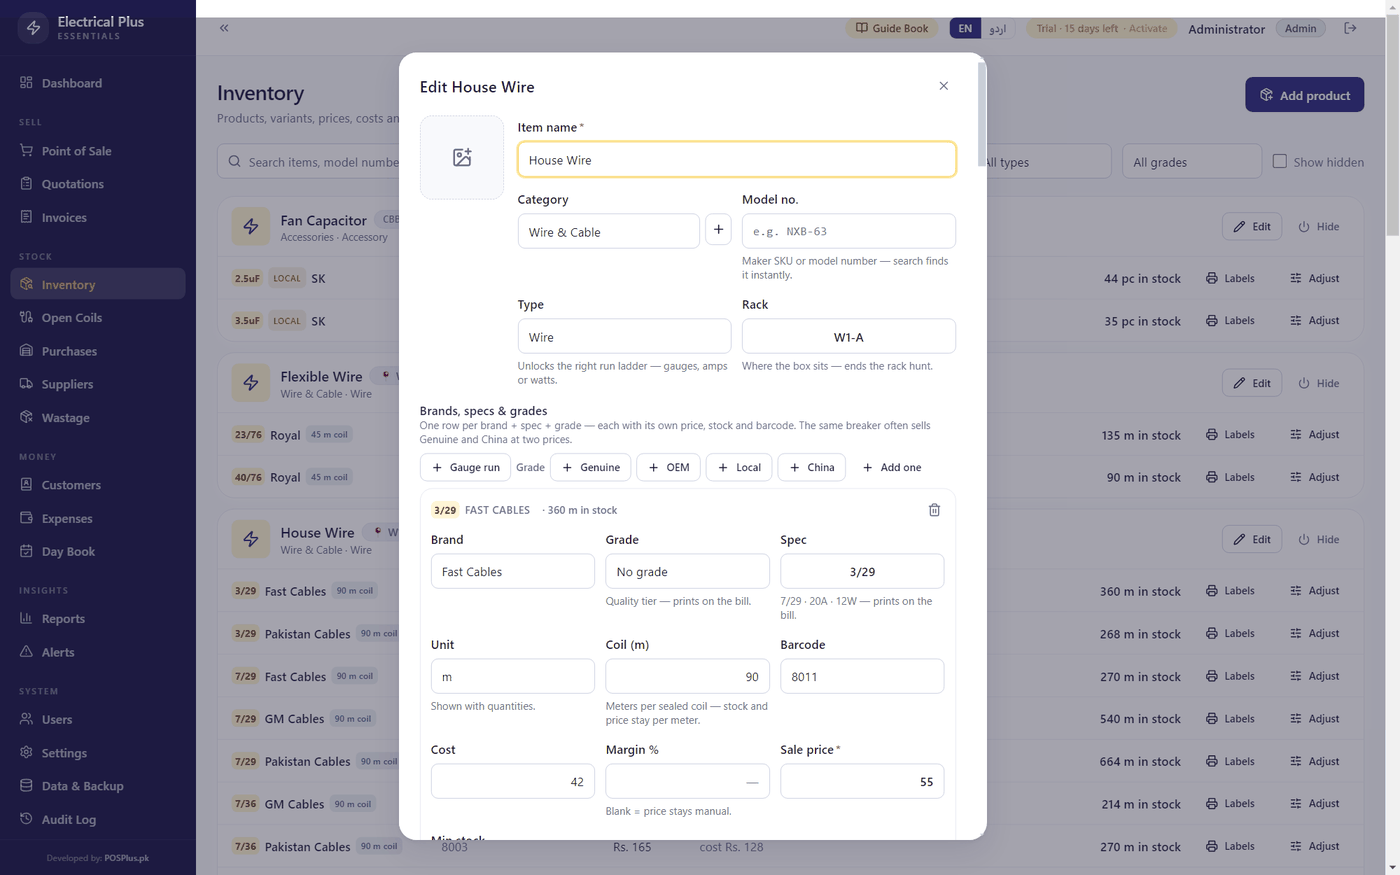
Task: Click the Suppliers truck icon
Action: (x=26, y=384)
